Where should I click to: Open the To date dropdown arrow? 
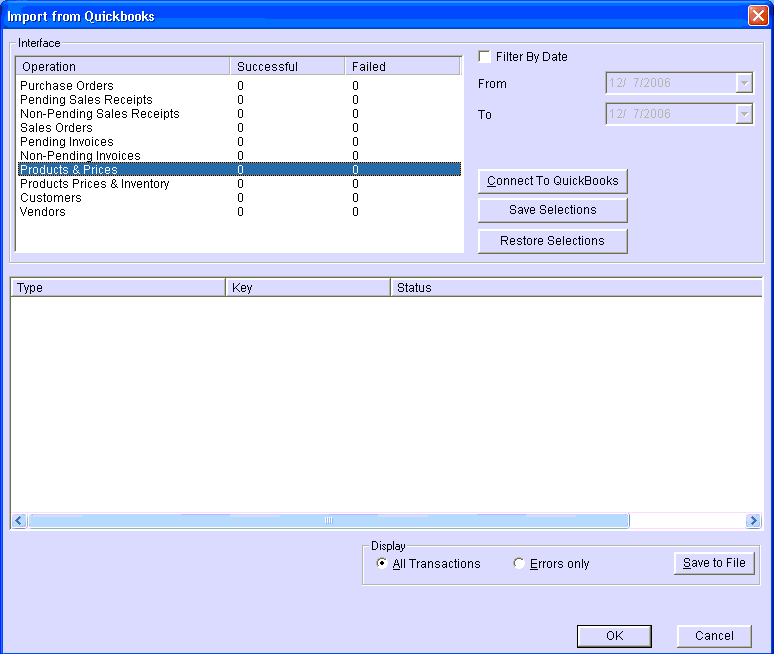pos(744,114)
